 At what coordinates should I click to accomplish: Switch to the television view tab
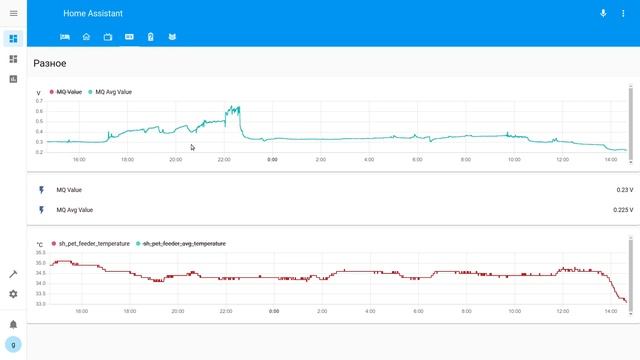coord(108,37)
